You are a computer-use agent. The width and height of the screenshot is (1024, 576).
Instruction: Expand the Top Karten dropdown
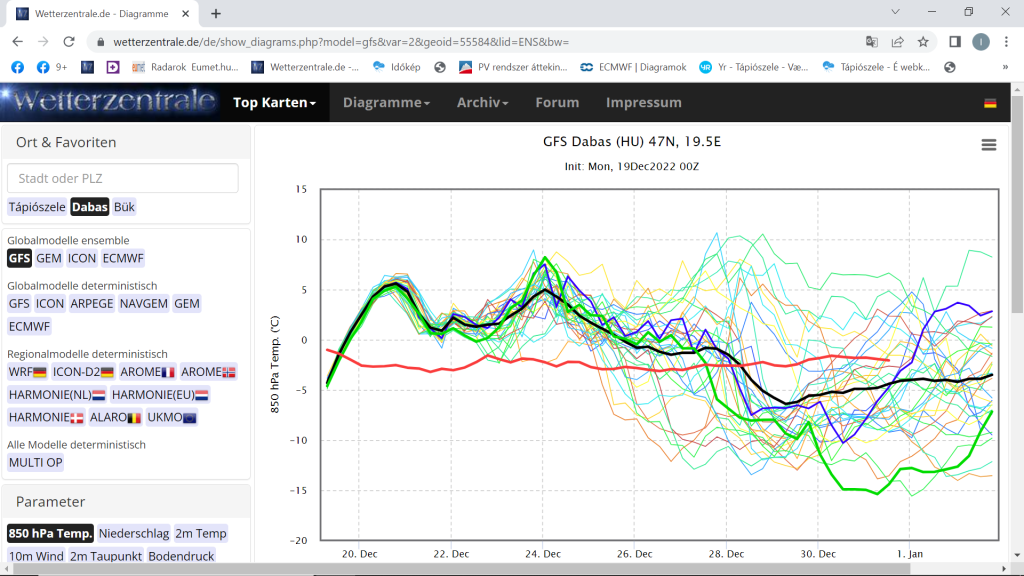(x=274, y=103)
